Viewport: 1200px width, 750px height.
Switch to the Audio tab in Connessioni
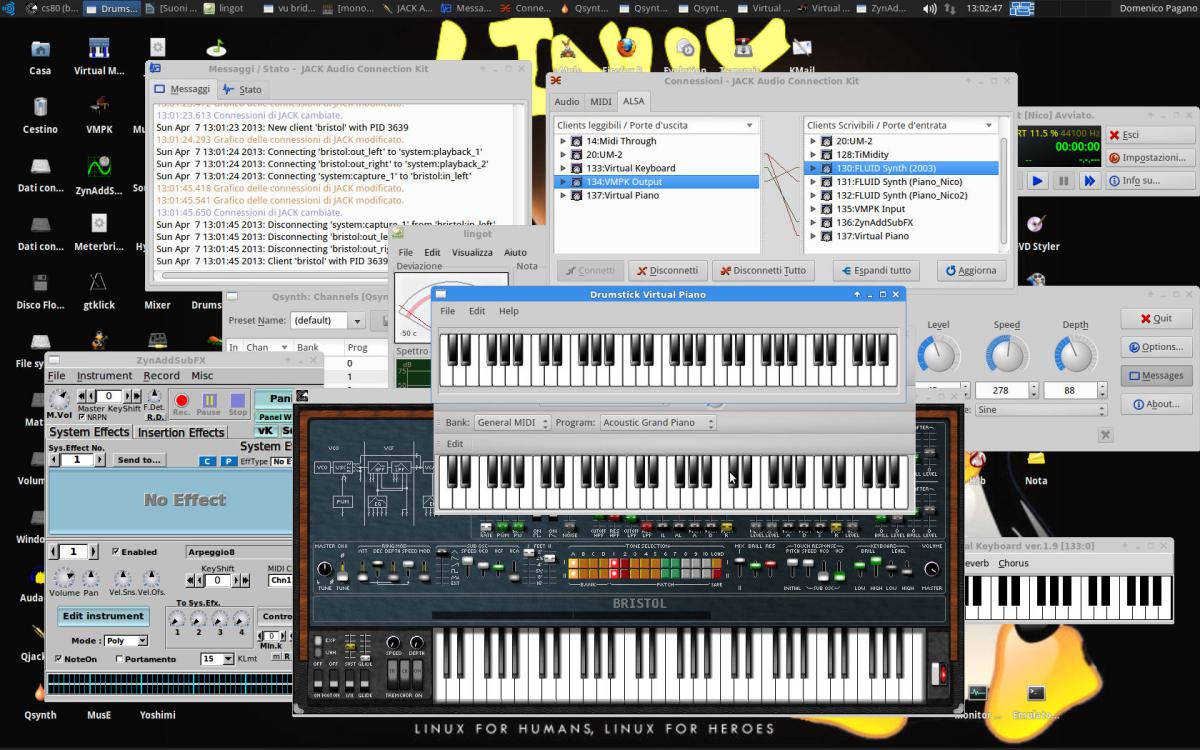[x=567, y=101]
